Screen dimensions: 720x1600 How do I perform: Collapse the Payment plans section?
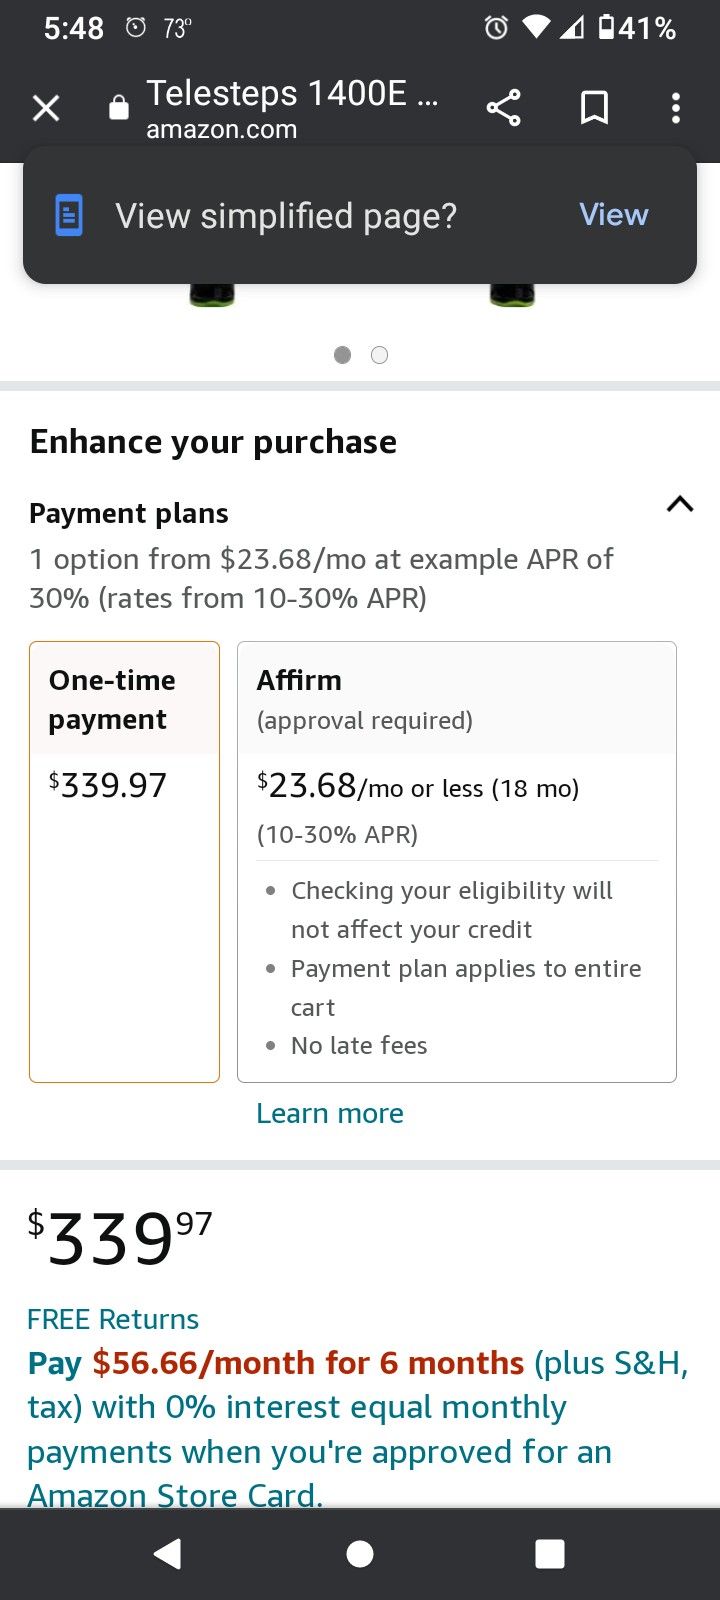[679, 504]
